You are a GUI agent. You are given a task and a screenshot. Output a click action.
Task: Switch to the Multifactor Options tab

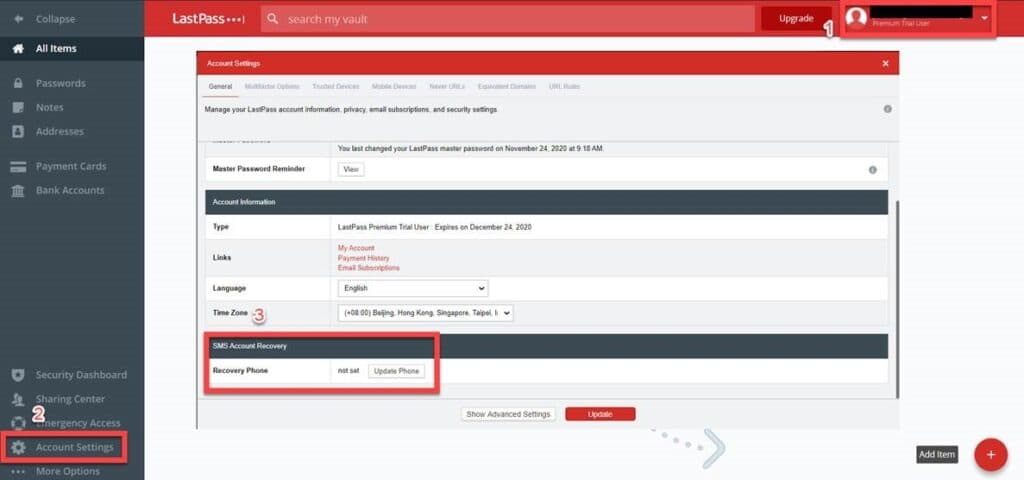(272, 87)
